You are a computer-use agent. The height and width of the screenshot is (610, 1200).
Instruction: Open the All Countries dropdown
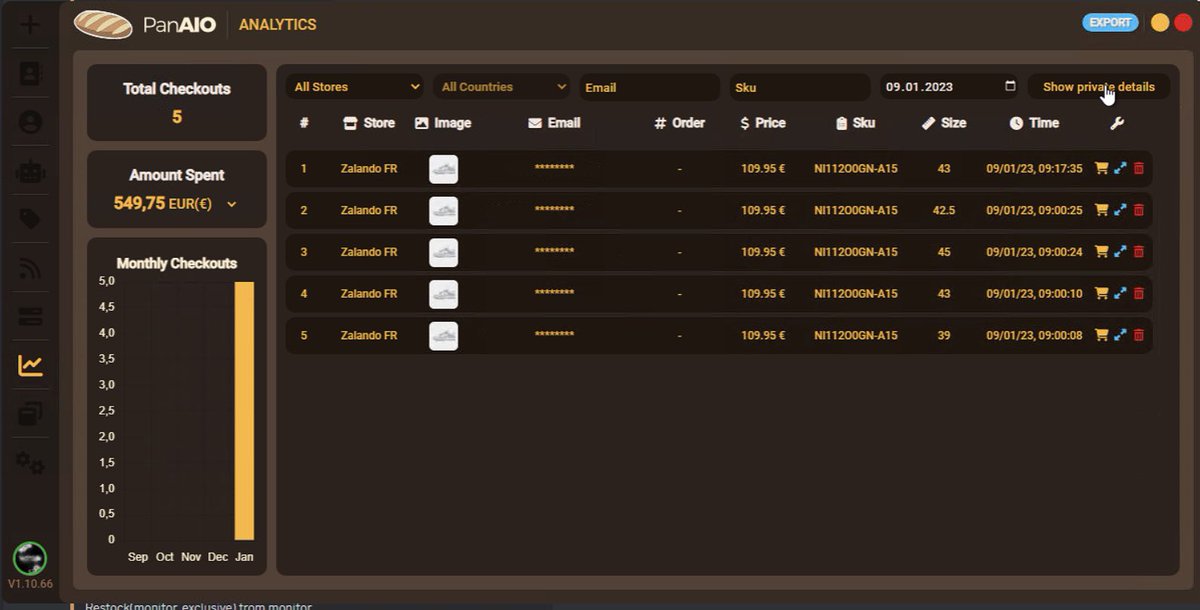[503, 87]
